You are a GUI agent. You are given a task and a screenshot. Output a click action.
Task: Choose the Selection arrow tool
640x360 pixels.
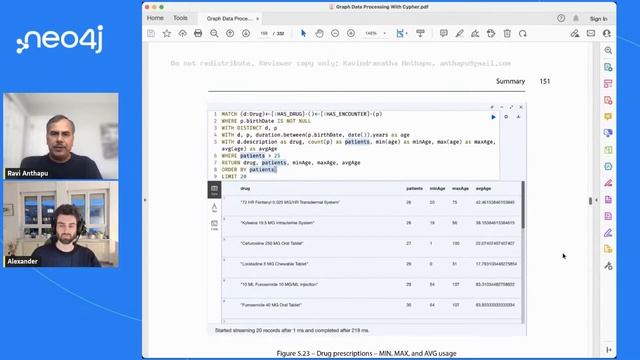[x=303, y=33]
